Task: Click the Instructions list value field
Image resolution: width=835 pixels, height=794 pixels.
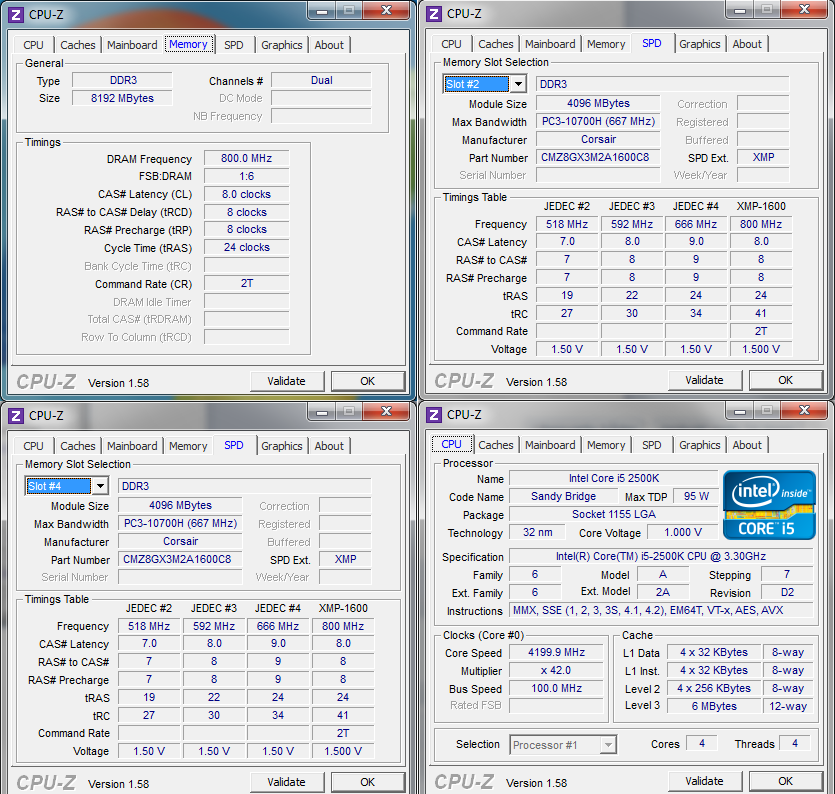Action: [x=661, y=610]
